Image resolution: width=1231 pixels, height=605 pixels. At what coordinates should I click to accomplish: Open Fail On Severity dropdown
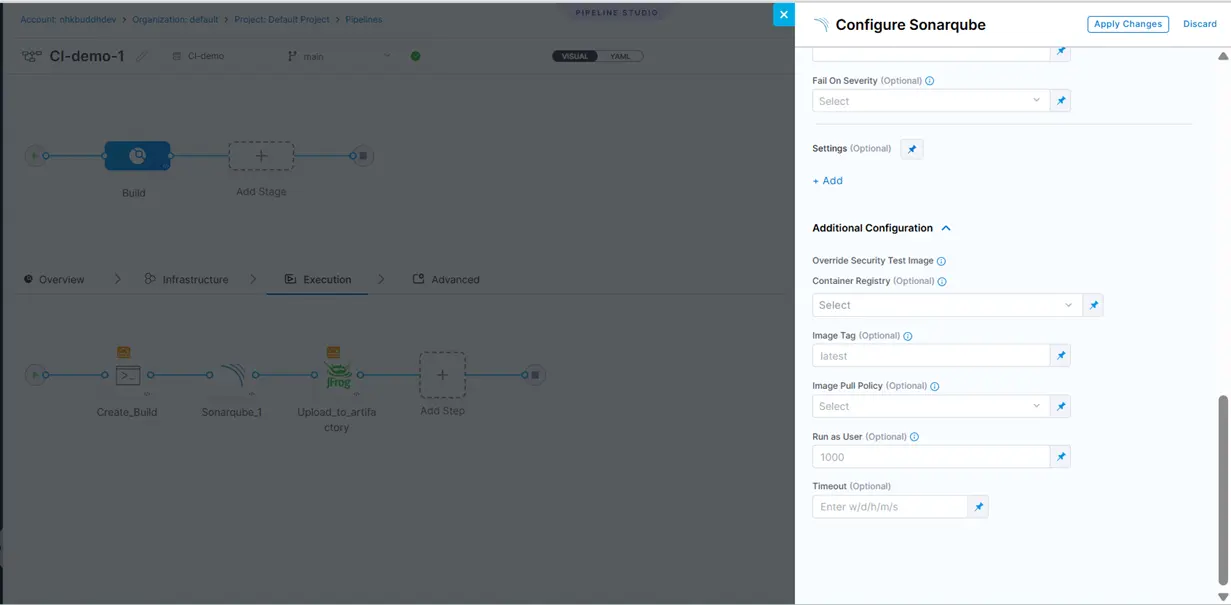[931, 101]
